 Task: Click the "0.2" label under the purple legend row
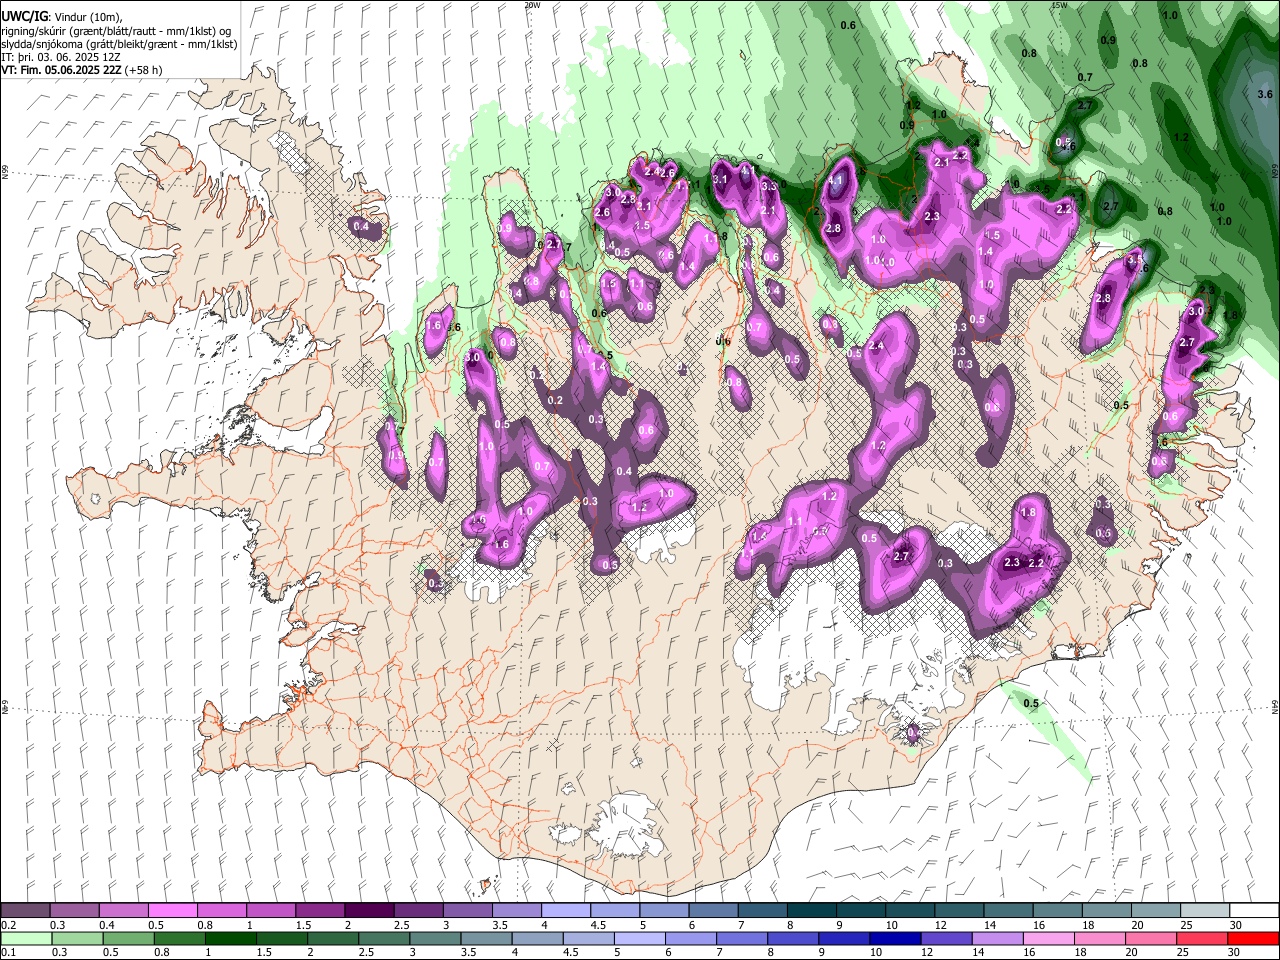tap(8, 925)
